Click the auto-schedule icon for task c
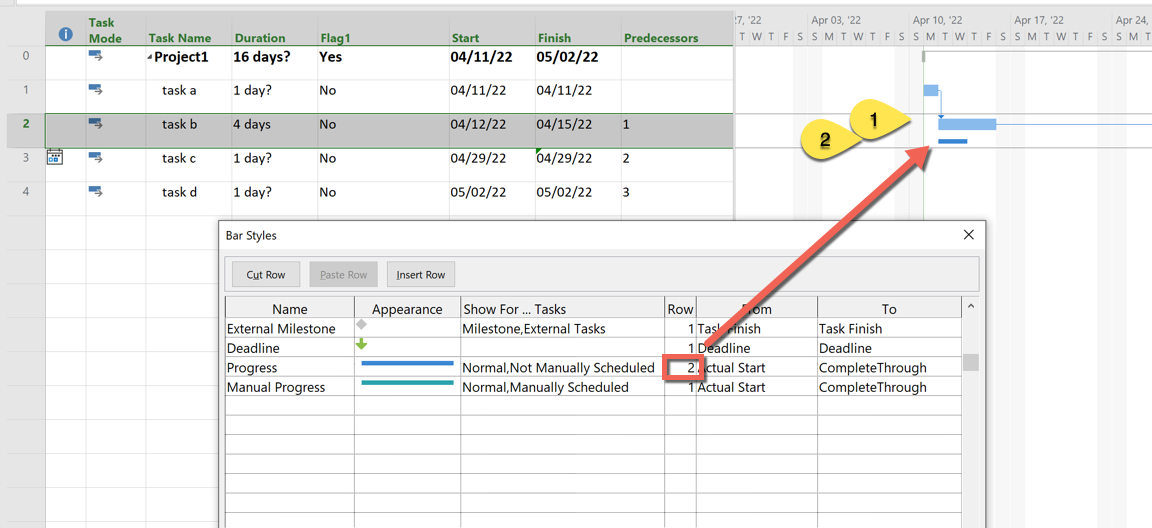This screenshot has height=528, width=1152. click(x=96, y=157)
